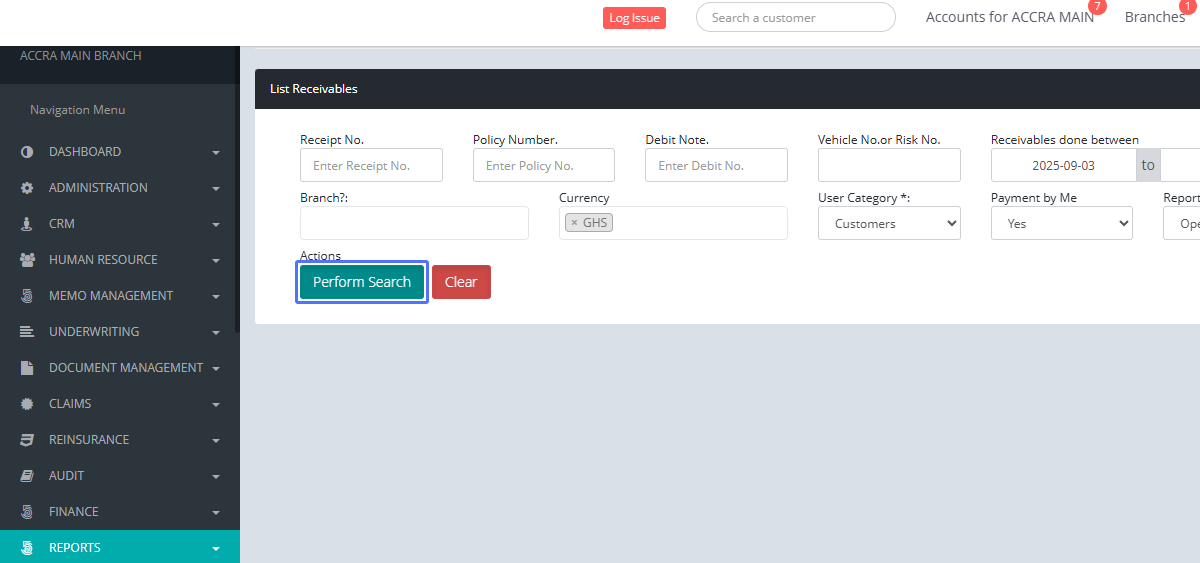Image resolution: width=1200 pixels, height=563 pixels.
Task: Click the CRM icon in sidebar
Action: click(x=27, y=224)
